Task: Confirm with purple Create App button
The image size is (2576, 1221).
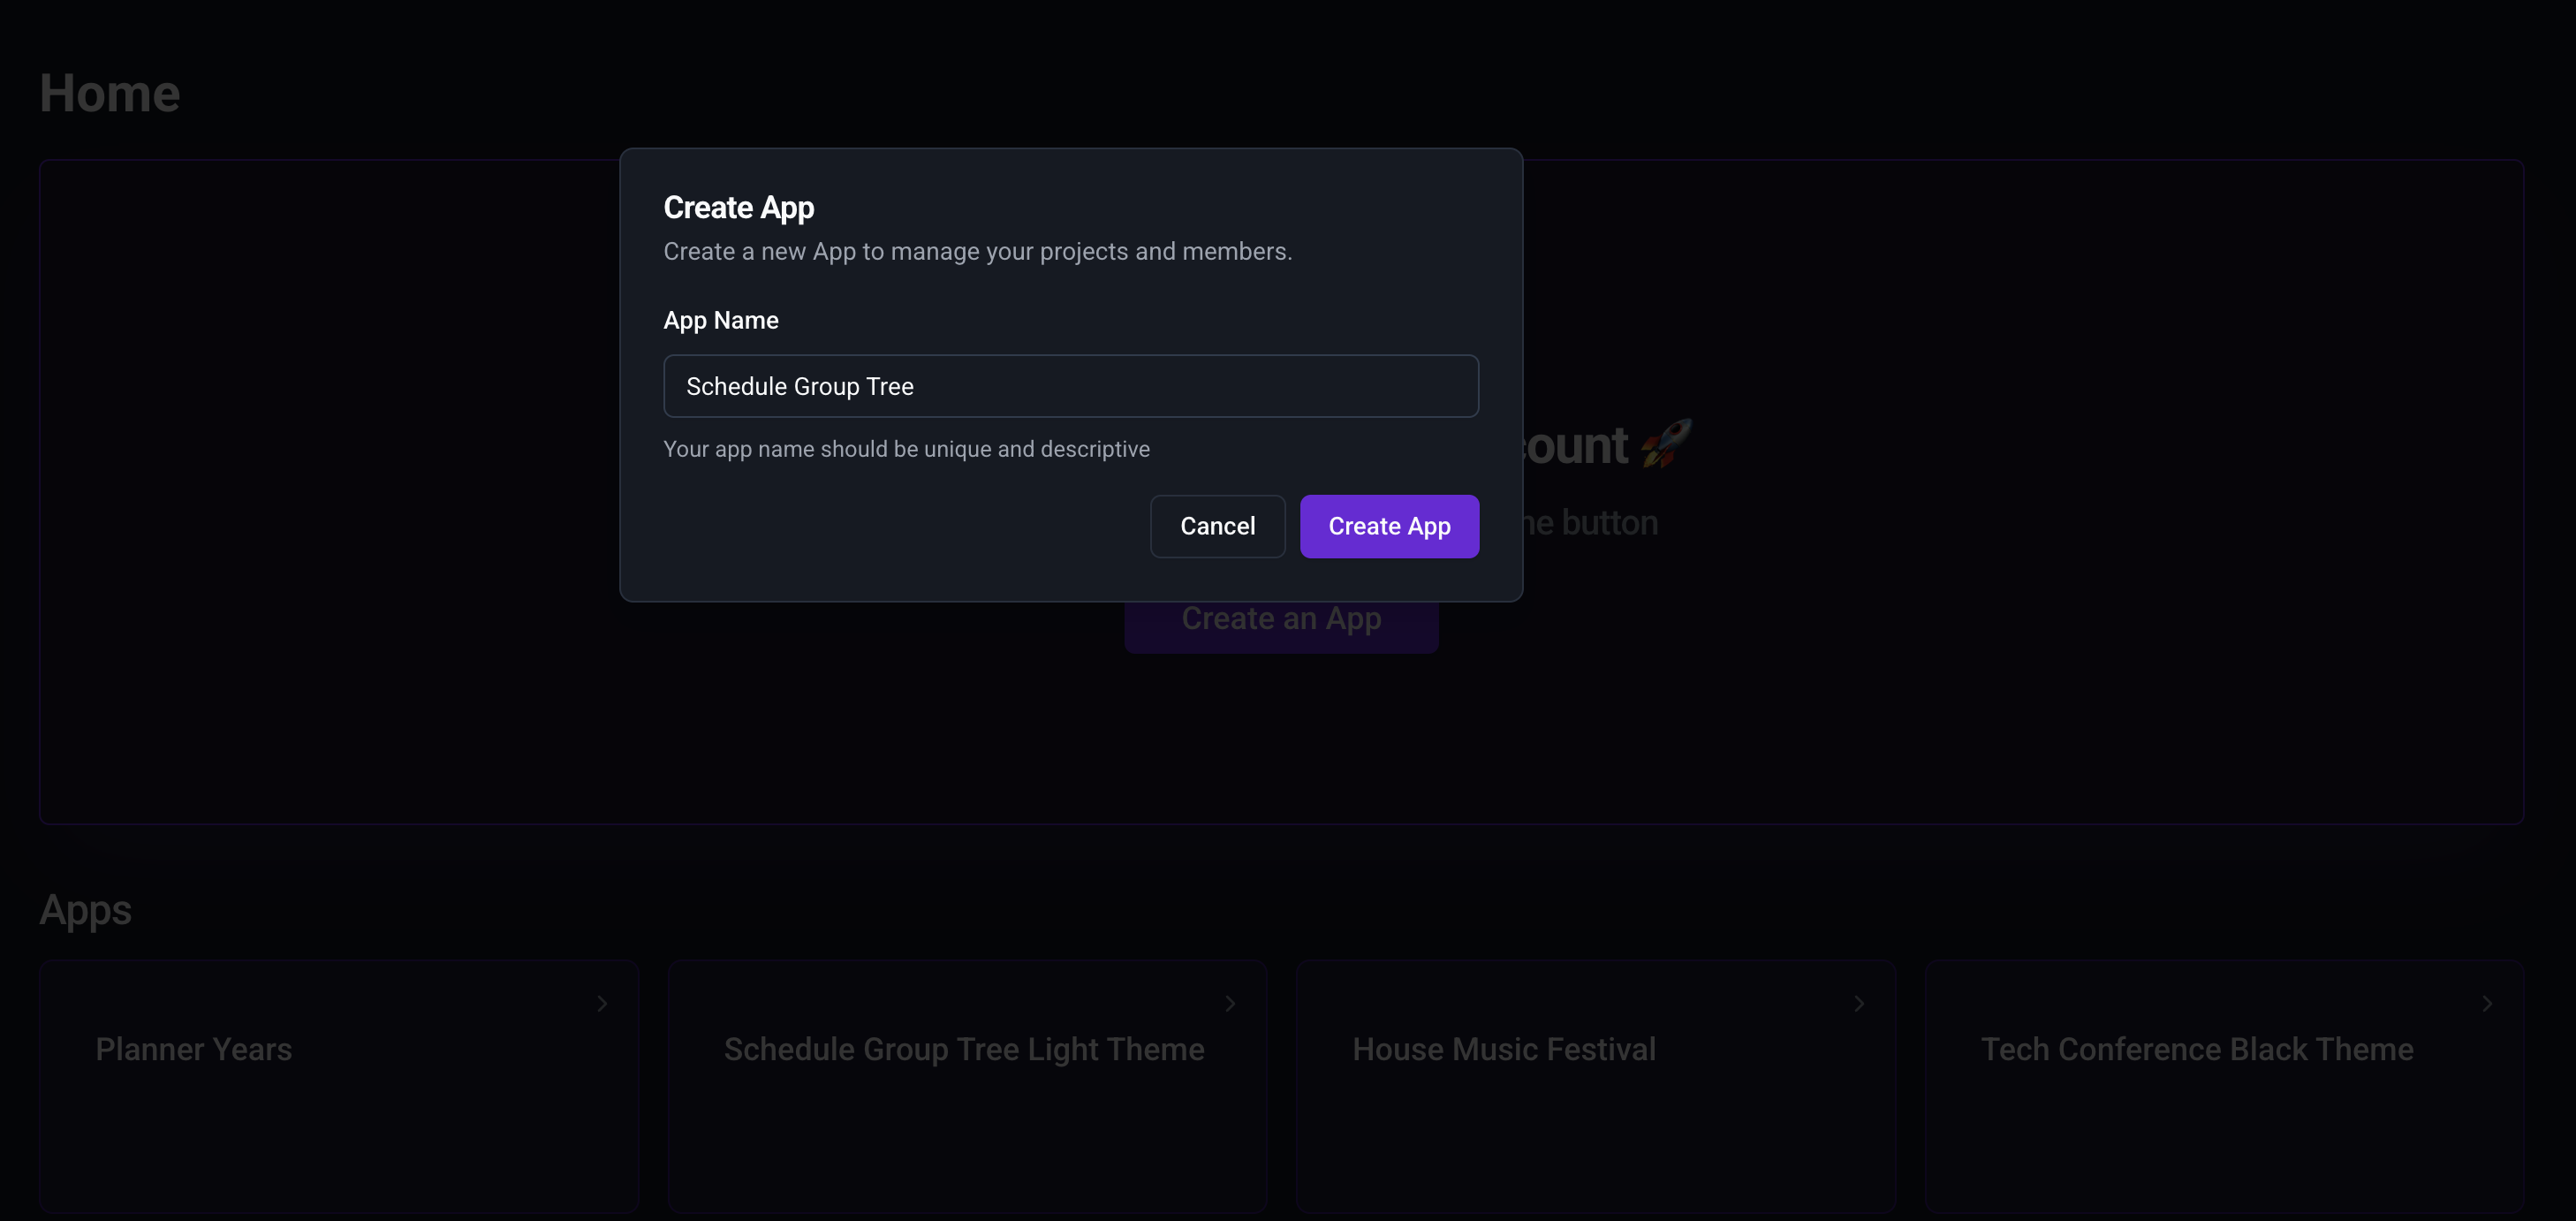Action: click(1388, 526)
